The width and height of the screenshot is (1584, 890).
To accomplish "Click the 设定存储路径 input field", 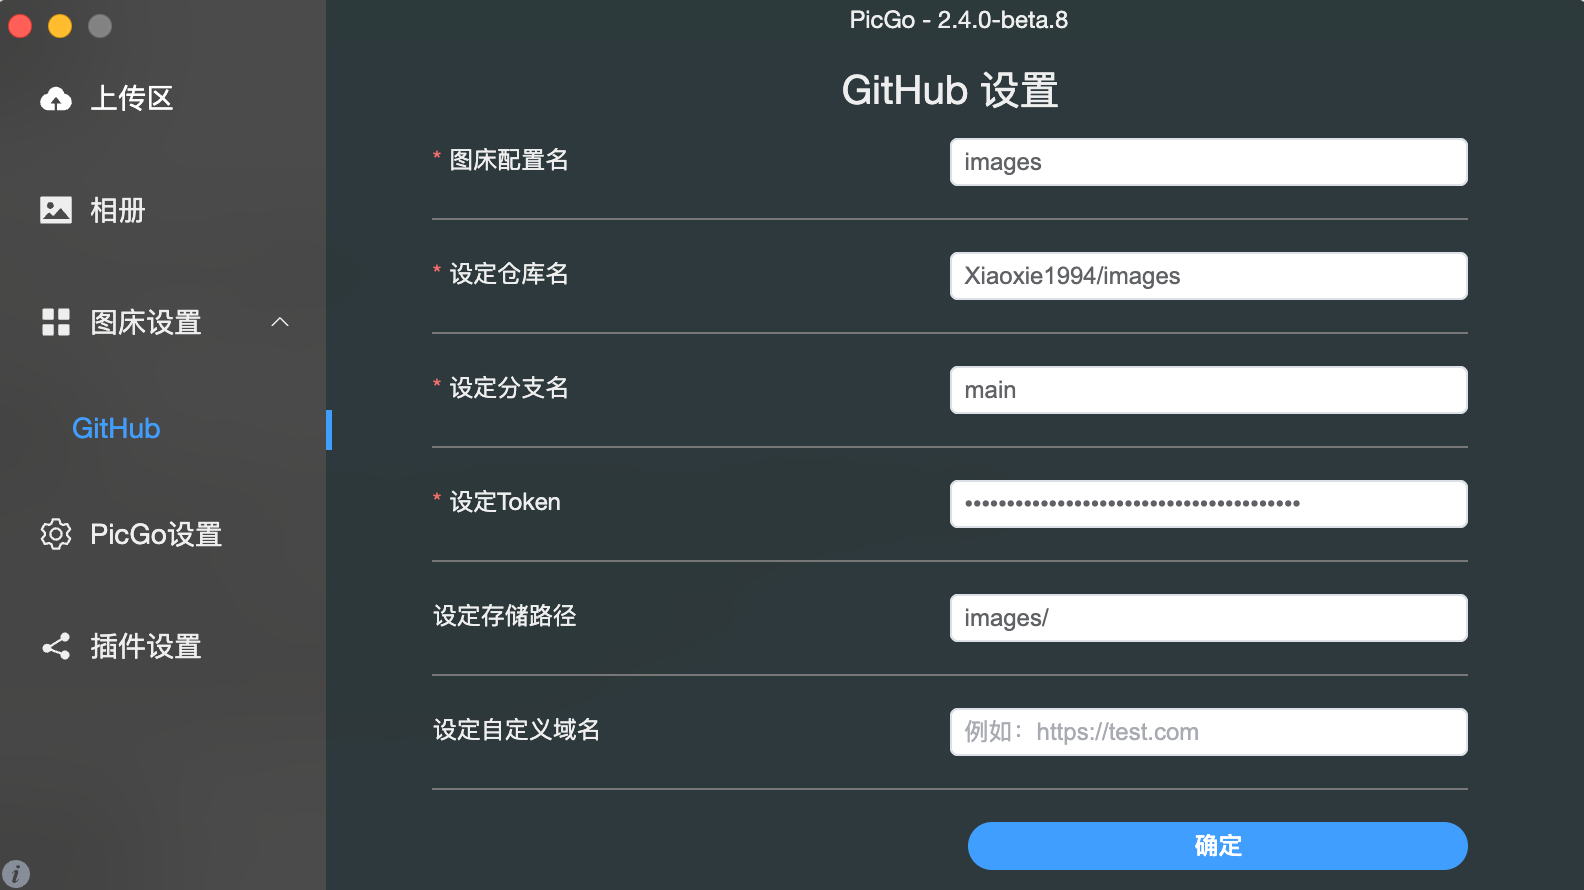I will click(1208, 618).
